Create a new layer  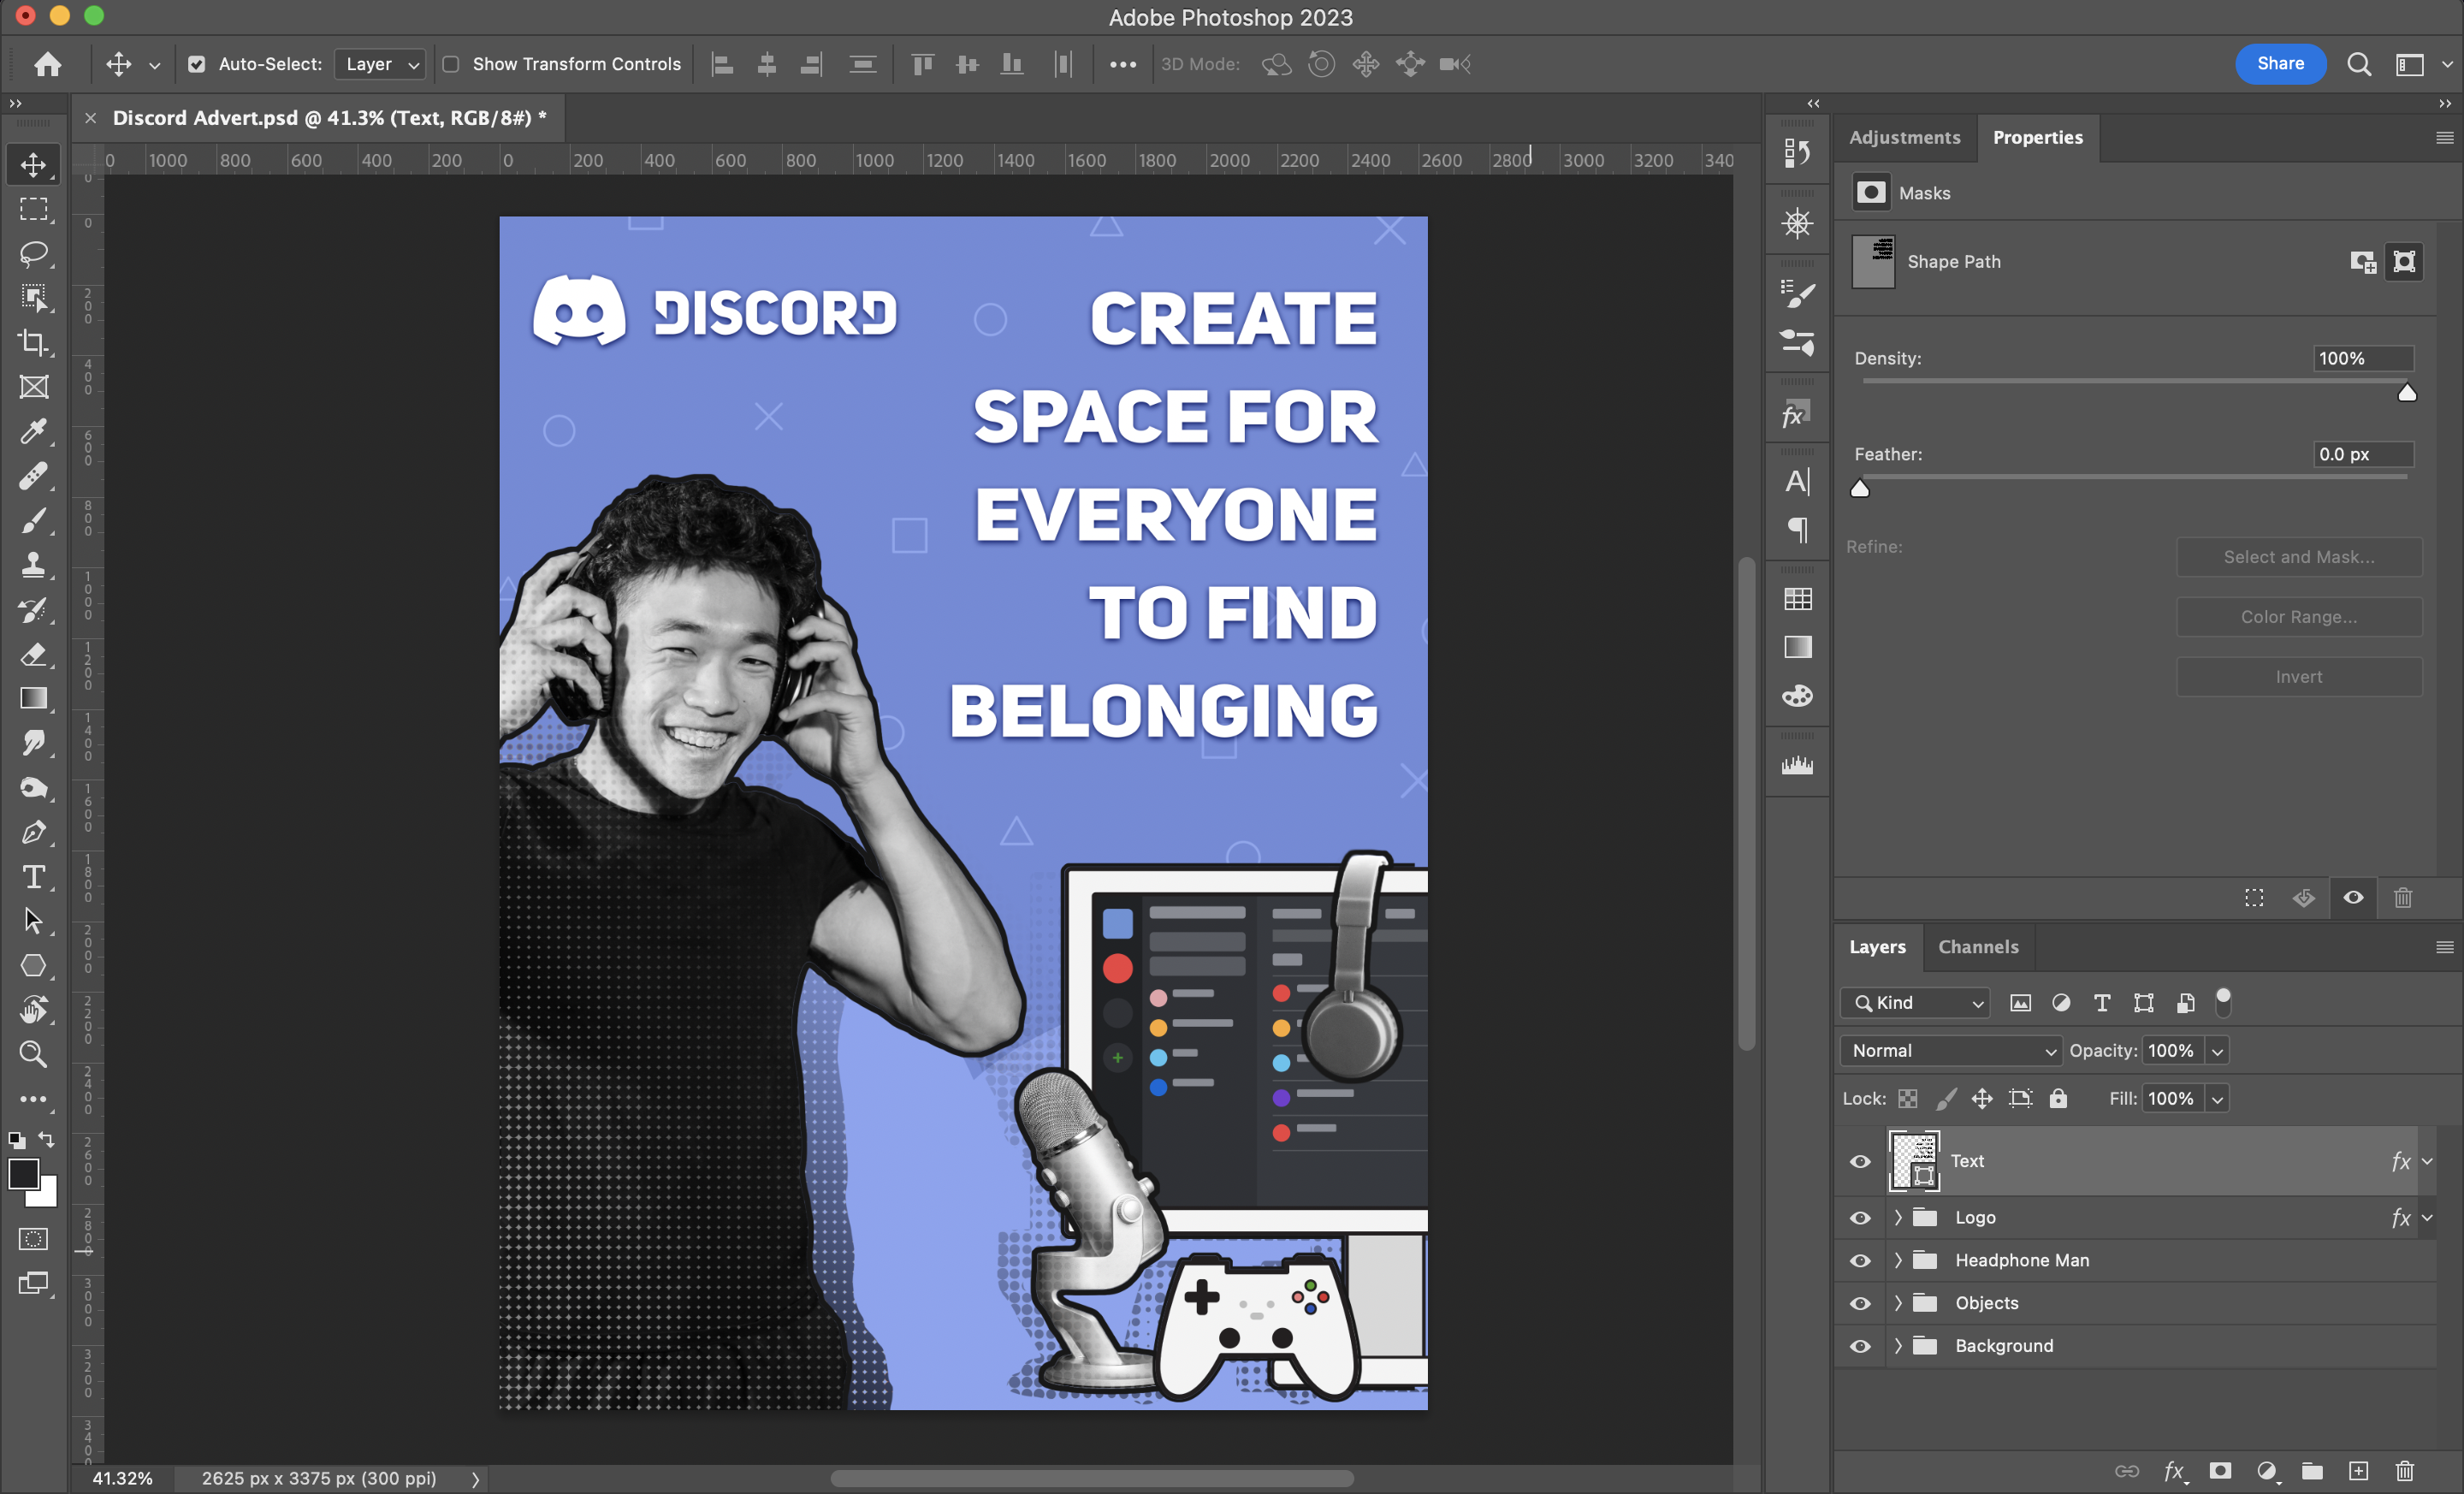click(x=2359, y=1470)
